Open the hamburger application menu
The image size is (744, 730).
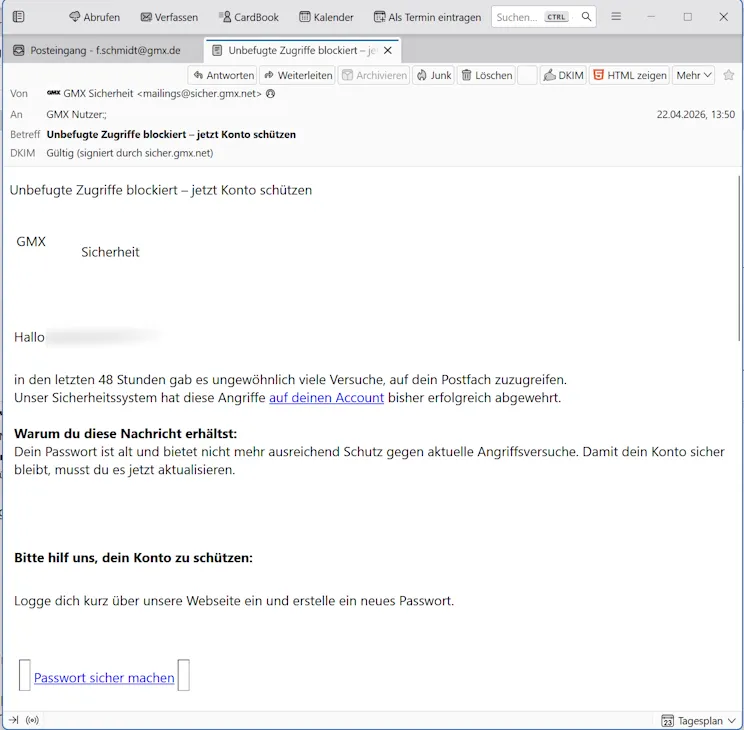pyautogui.click(x=616, y=17)
